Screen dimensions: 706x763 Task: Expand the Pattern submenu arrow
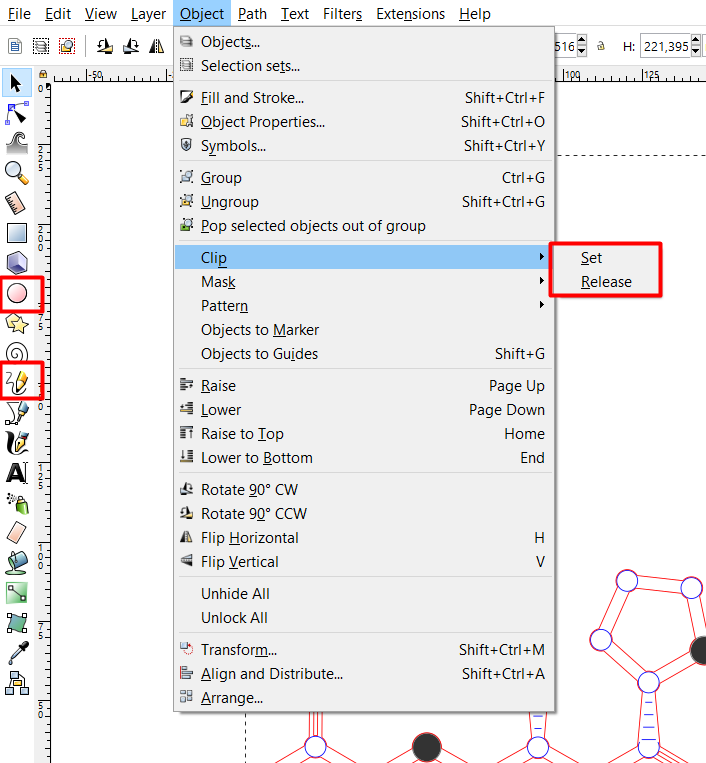[542, 305]
